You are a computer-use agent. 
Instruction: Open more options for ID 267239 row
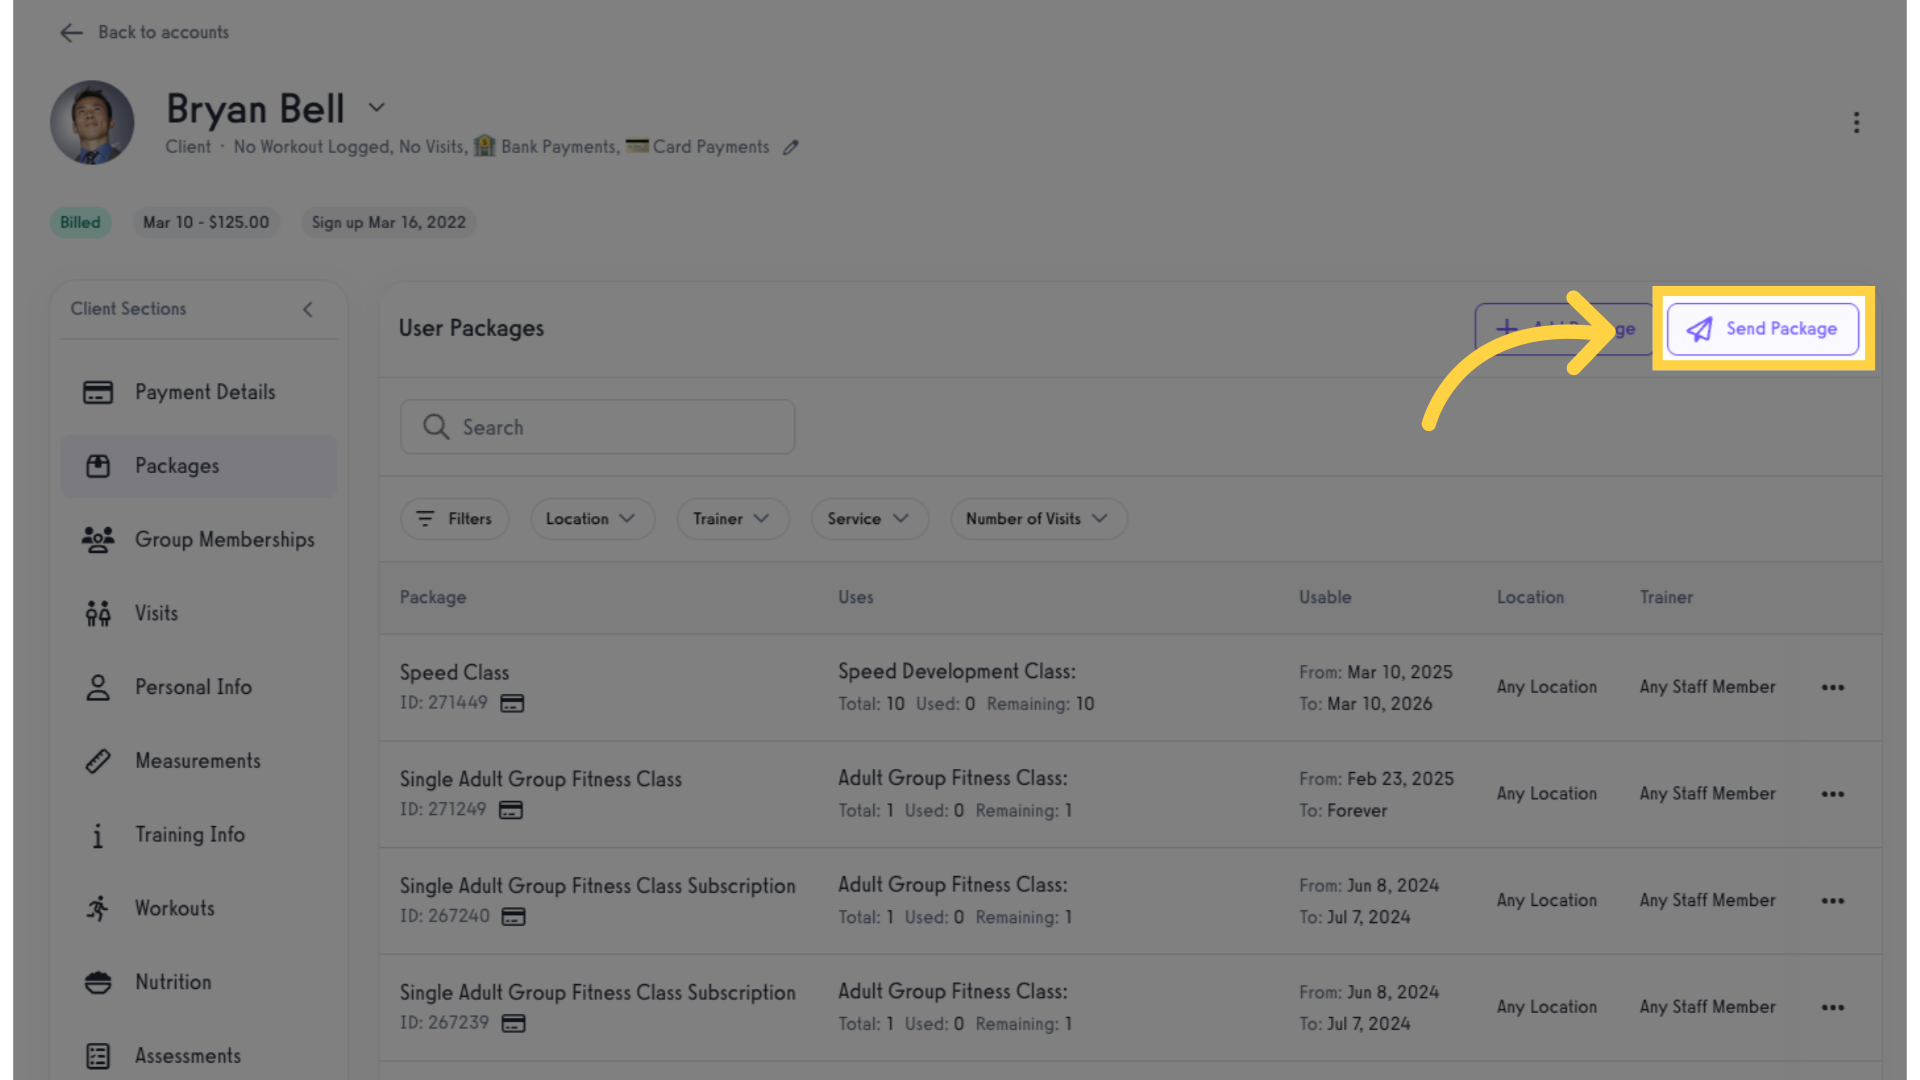click(x=1832, y=1007)
